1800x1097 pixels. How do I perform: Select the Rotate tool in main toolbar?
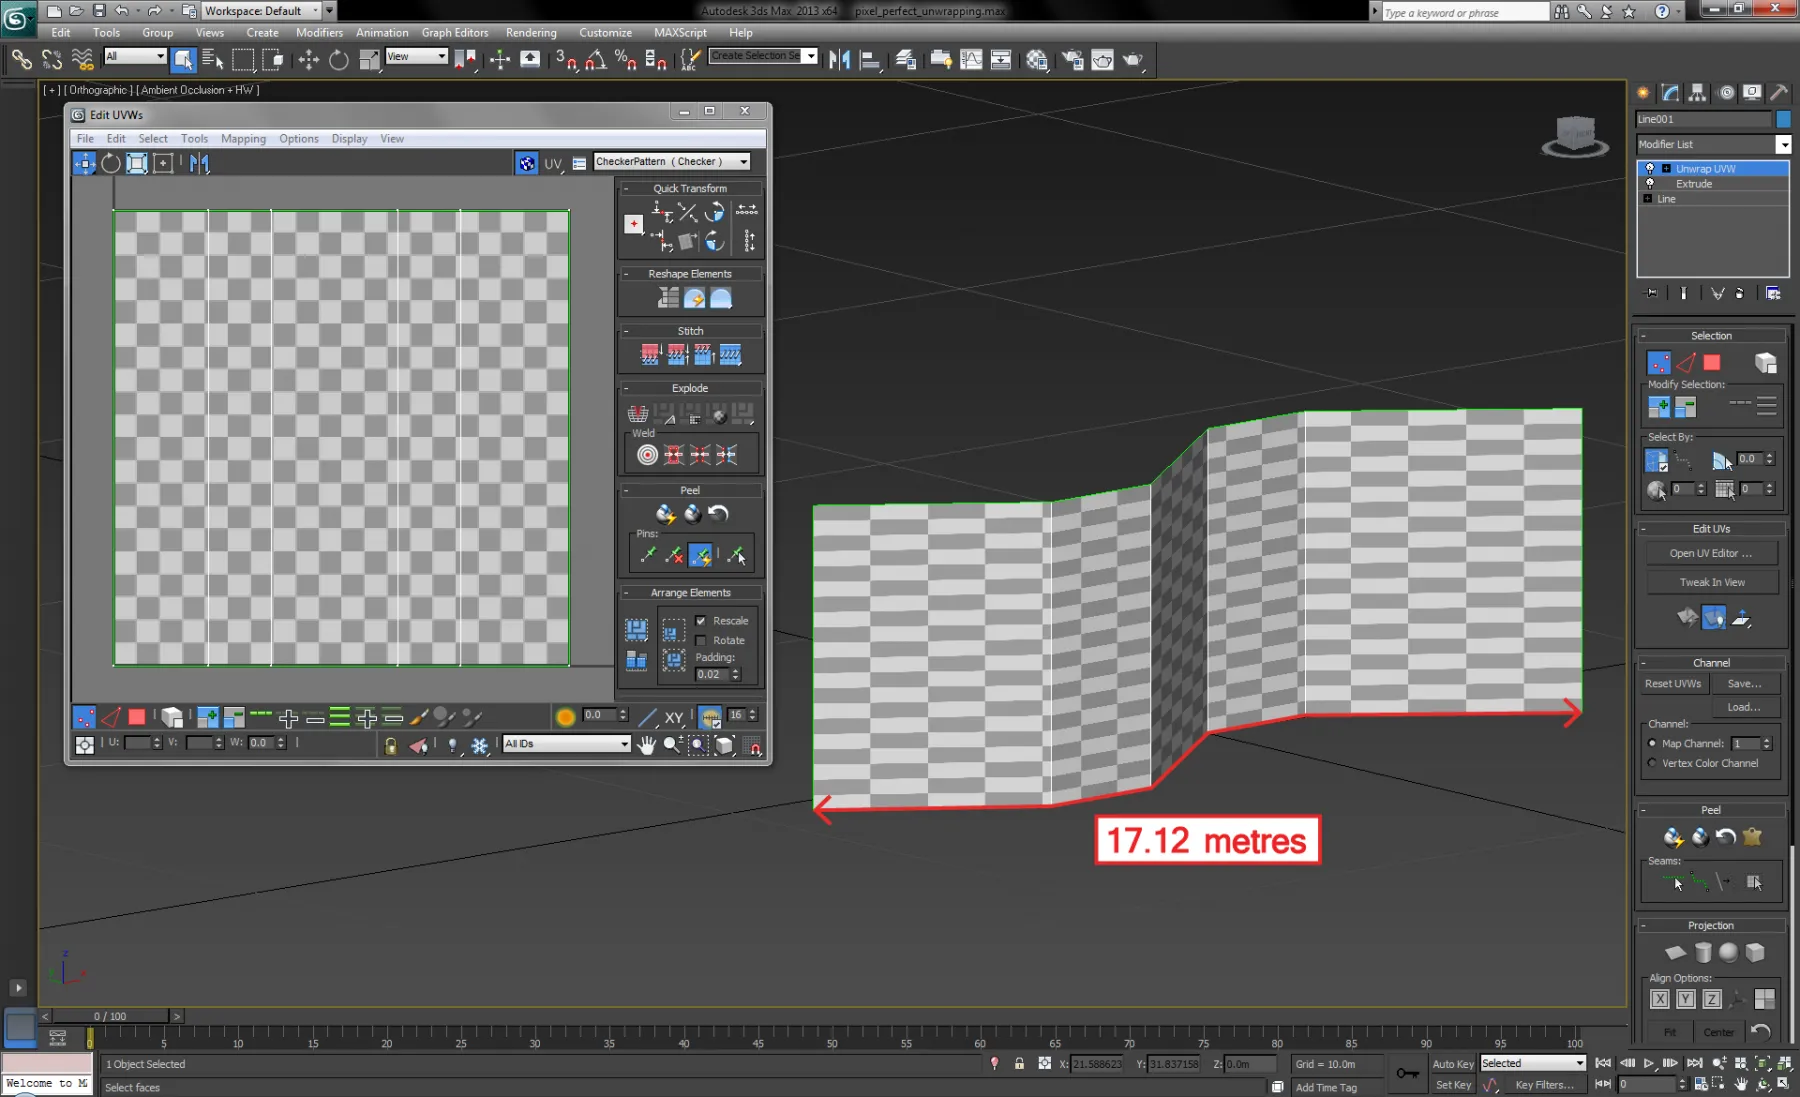[x=339, y=60]
